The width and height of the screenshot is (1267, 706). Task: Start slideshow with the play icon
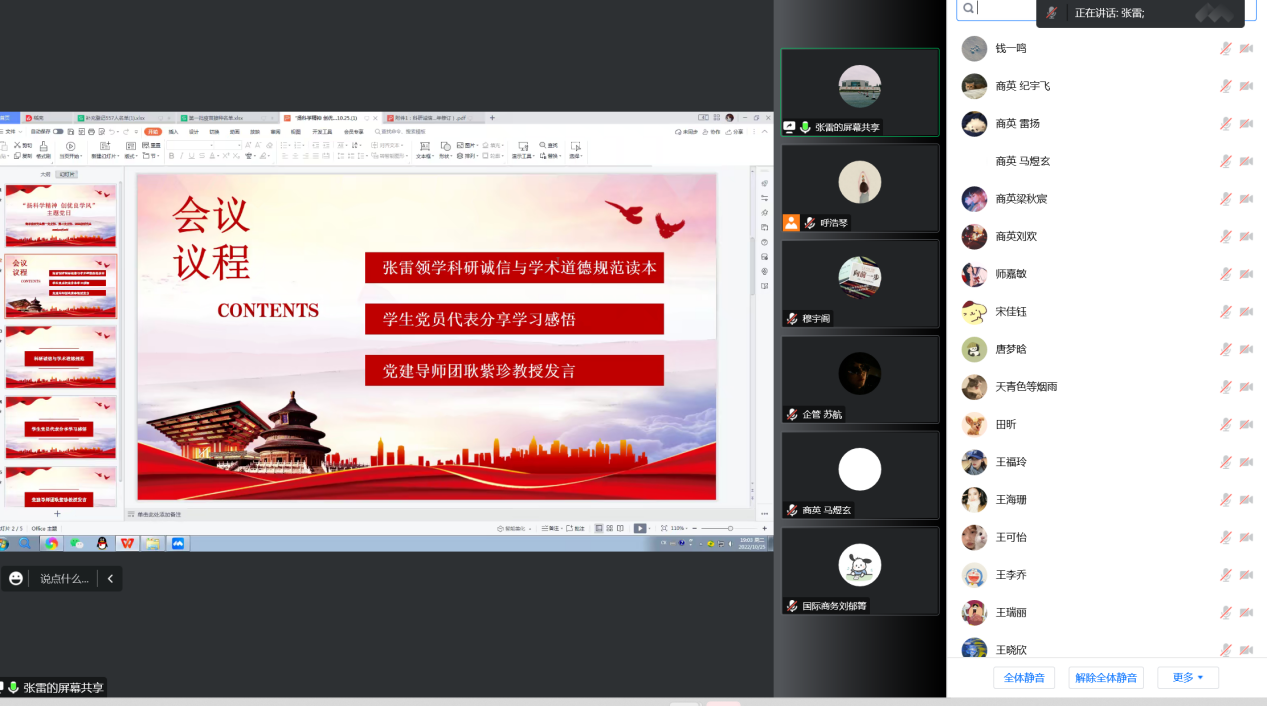click(x=640, y=528)
